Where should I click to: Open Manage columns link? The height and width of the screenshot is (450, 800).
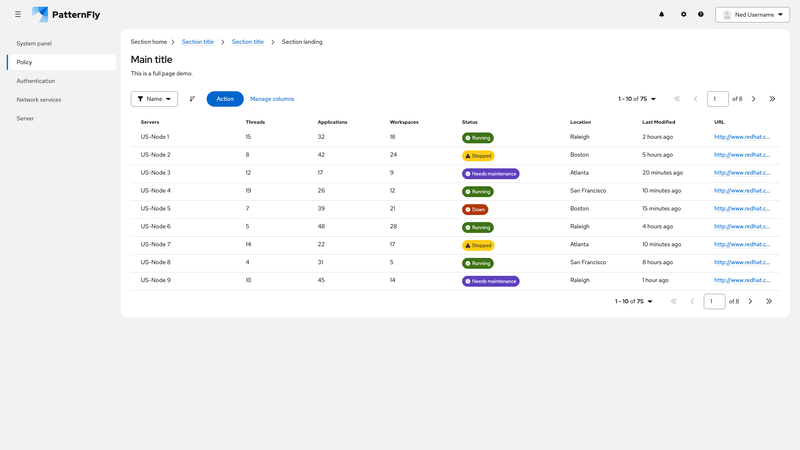(x=272, y=99)
